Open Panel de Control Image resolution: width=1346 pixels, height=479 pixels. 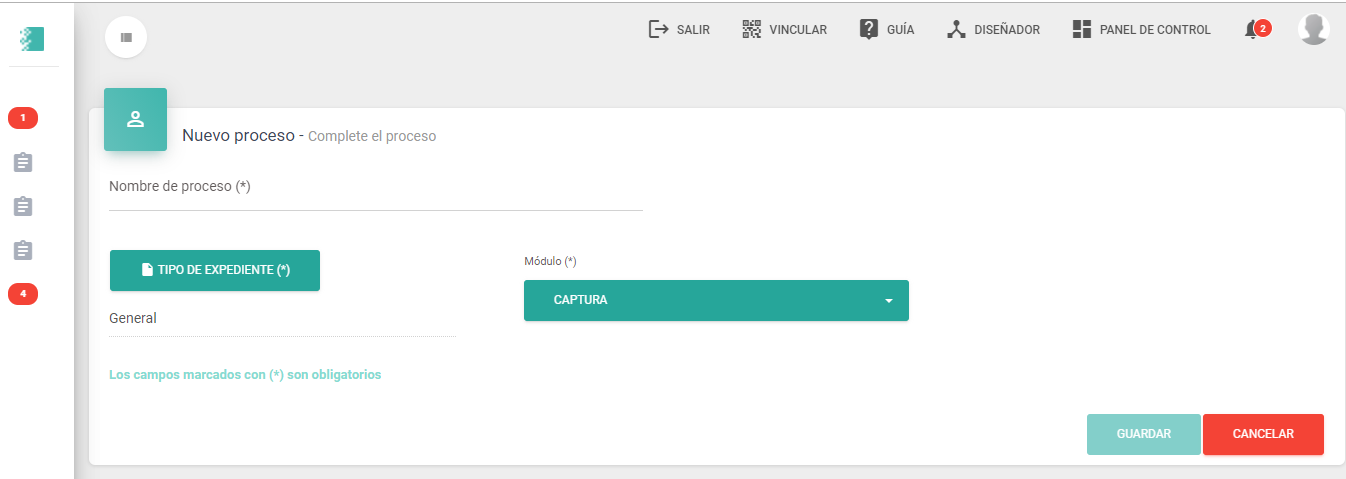[x=1141, y=30]
